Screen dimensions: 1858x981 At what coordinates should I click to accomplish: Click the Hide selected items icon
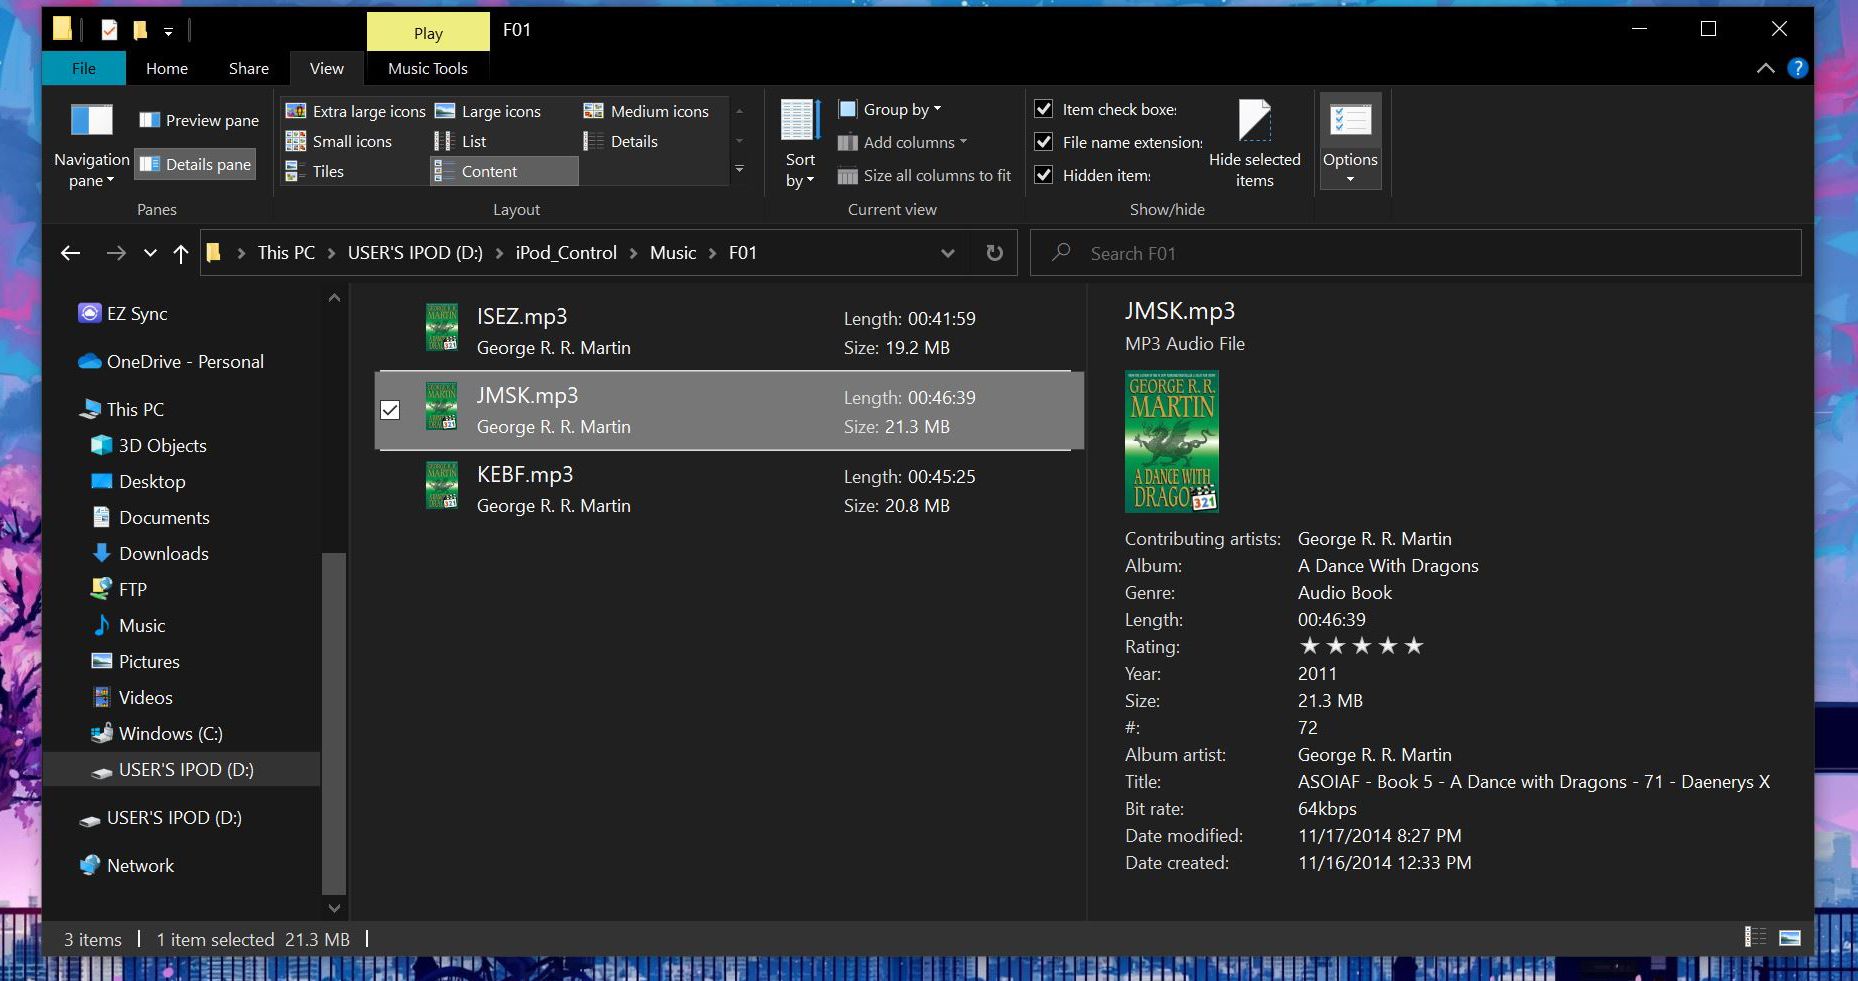click(x=1254, y=121)
